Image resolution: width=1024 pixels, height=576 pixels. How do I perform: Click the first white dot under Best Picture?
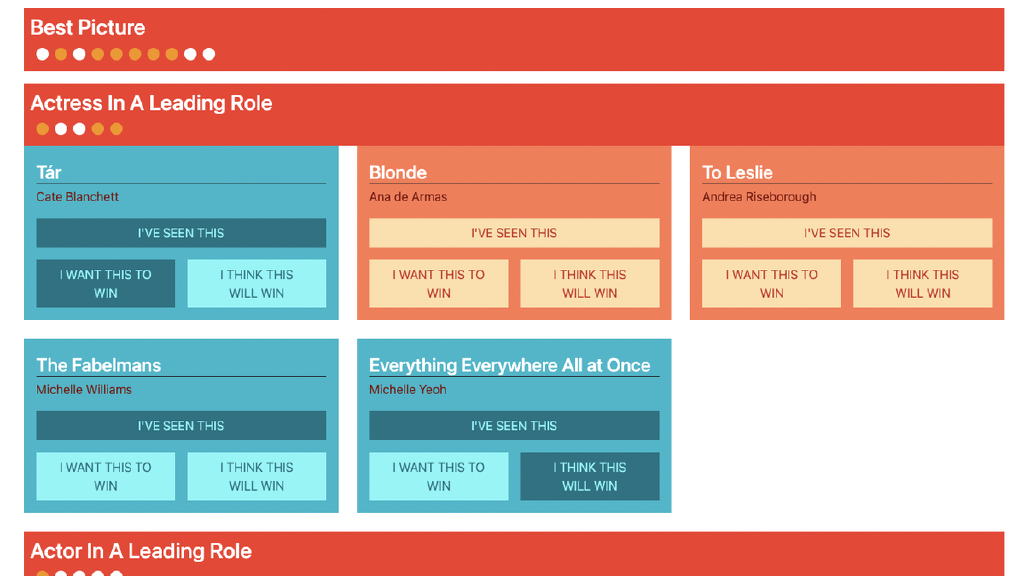point(42,54)
